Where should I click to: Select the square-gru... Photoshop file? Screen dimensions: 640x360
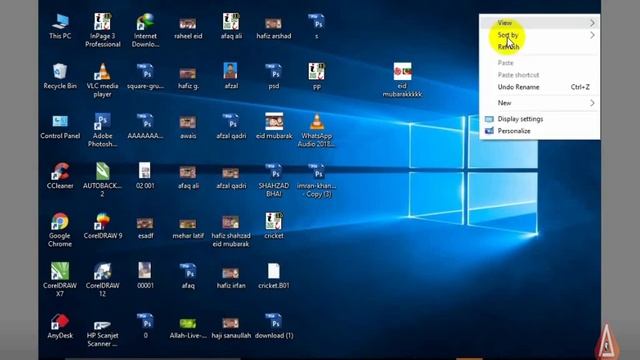point(145,76)
